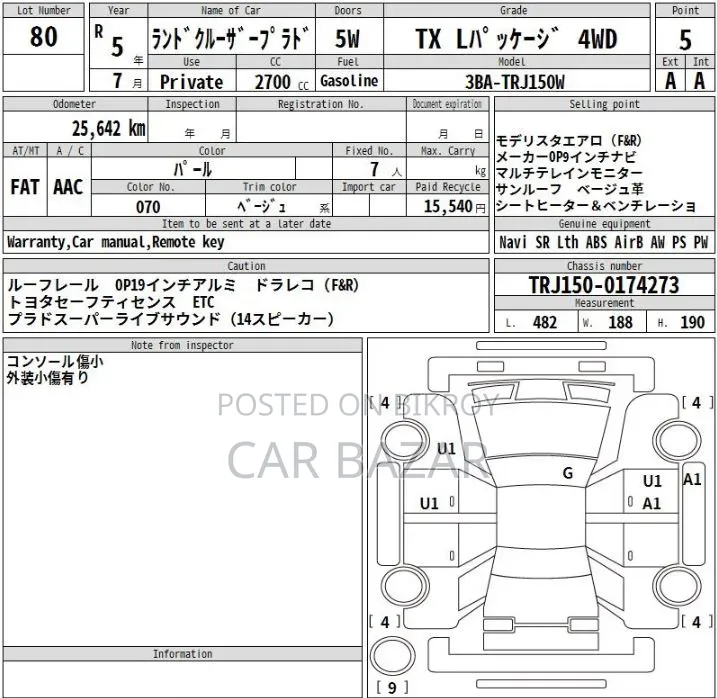Click the exterior grade A under Ext
717x698 pixels.
[x=670, y=81]
